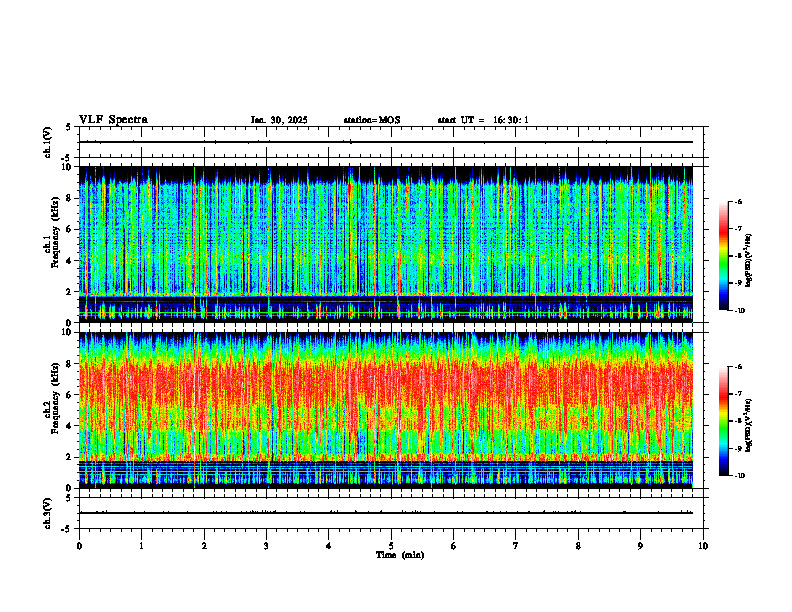
Task: Click the ch.3 voltage waveform trace
Action: click(386, 513)
